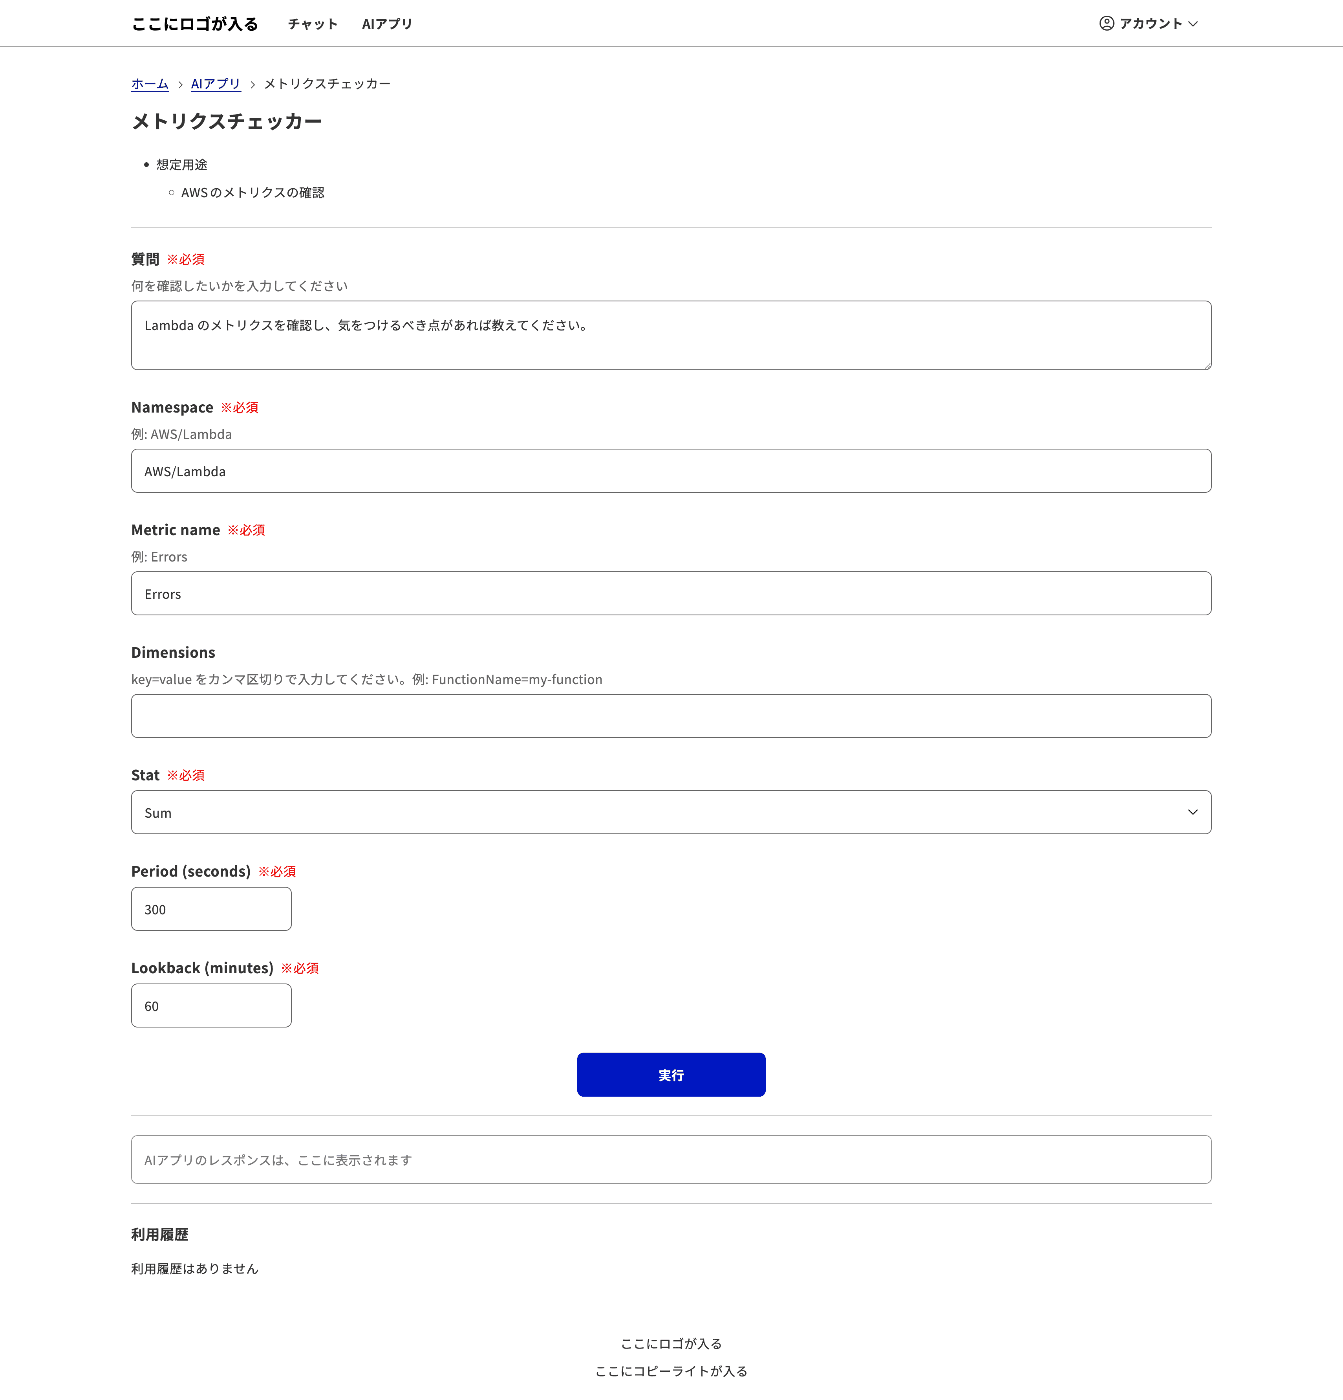Click the 利用履歴 heading

pyautogui.click(x=160, y=1235)
